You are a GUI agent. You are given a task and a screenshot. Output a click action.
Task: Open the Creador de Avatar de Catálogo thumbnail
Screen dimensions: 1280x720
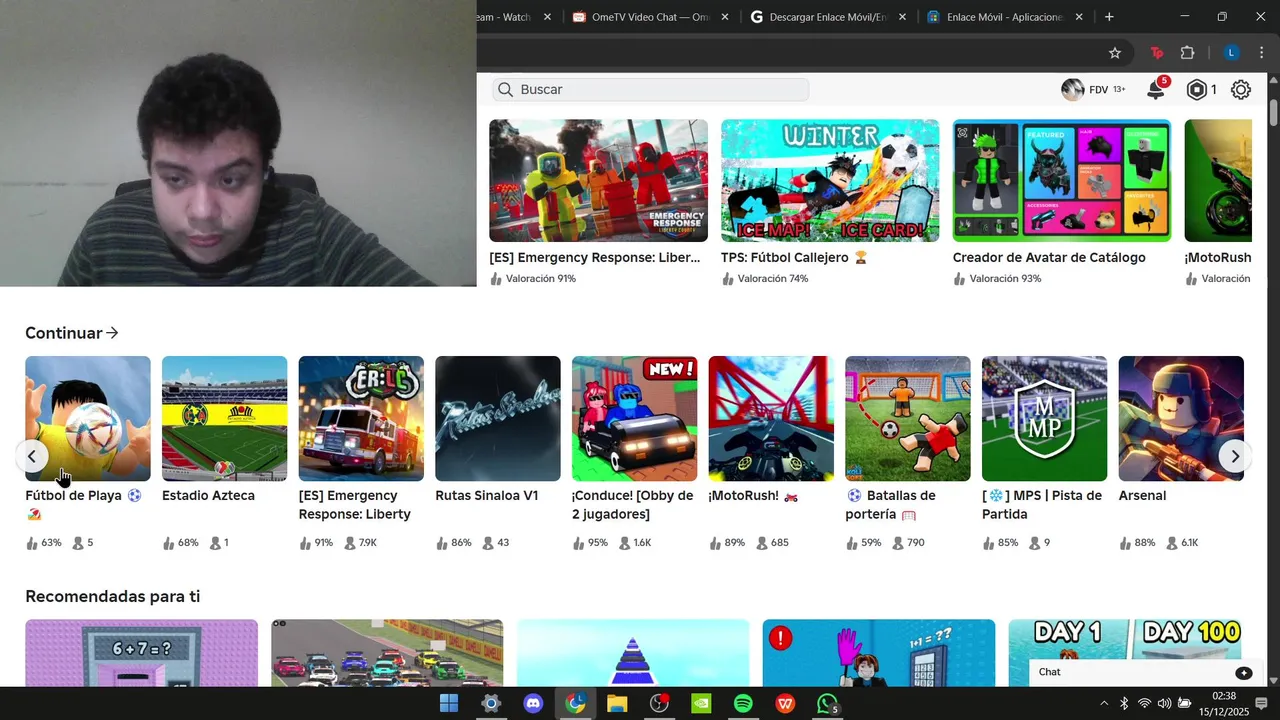coord(1062,181)
